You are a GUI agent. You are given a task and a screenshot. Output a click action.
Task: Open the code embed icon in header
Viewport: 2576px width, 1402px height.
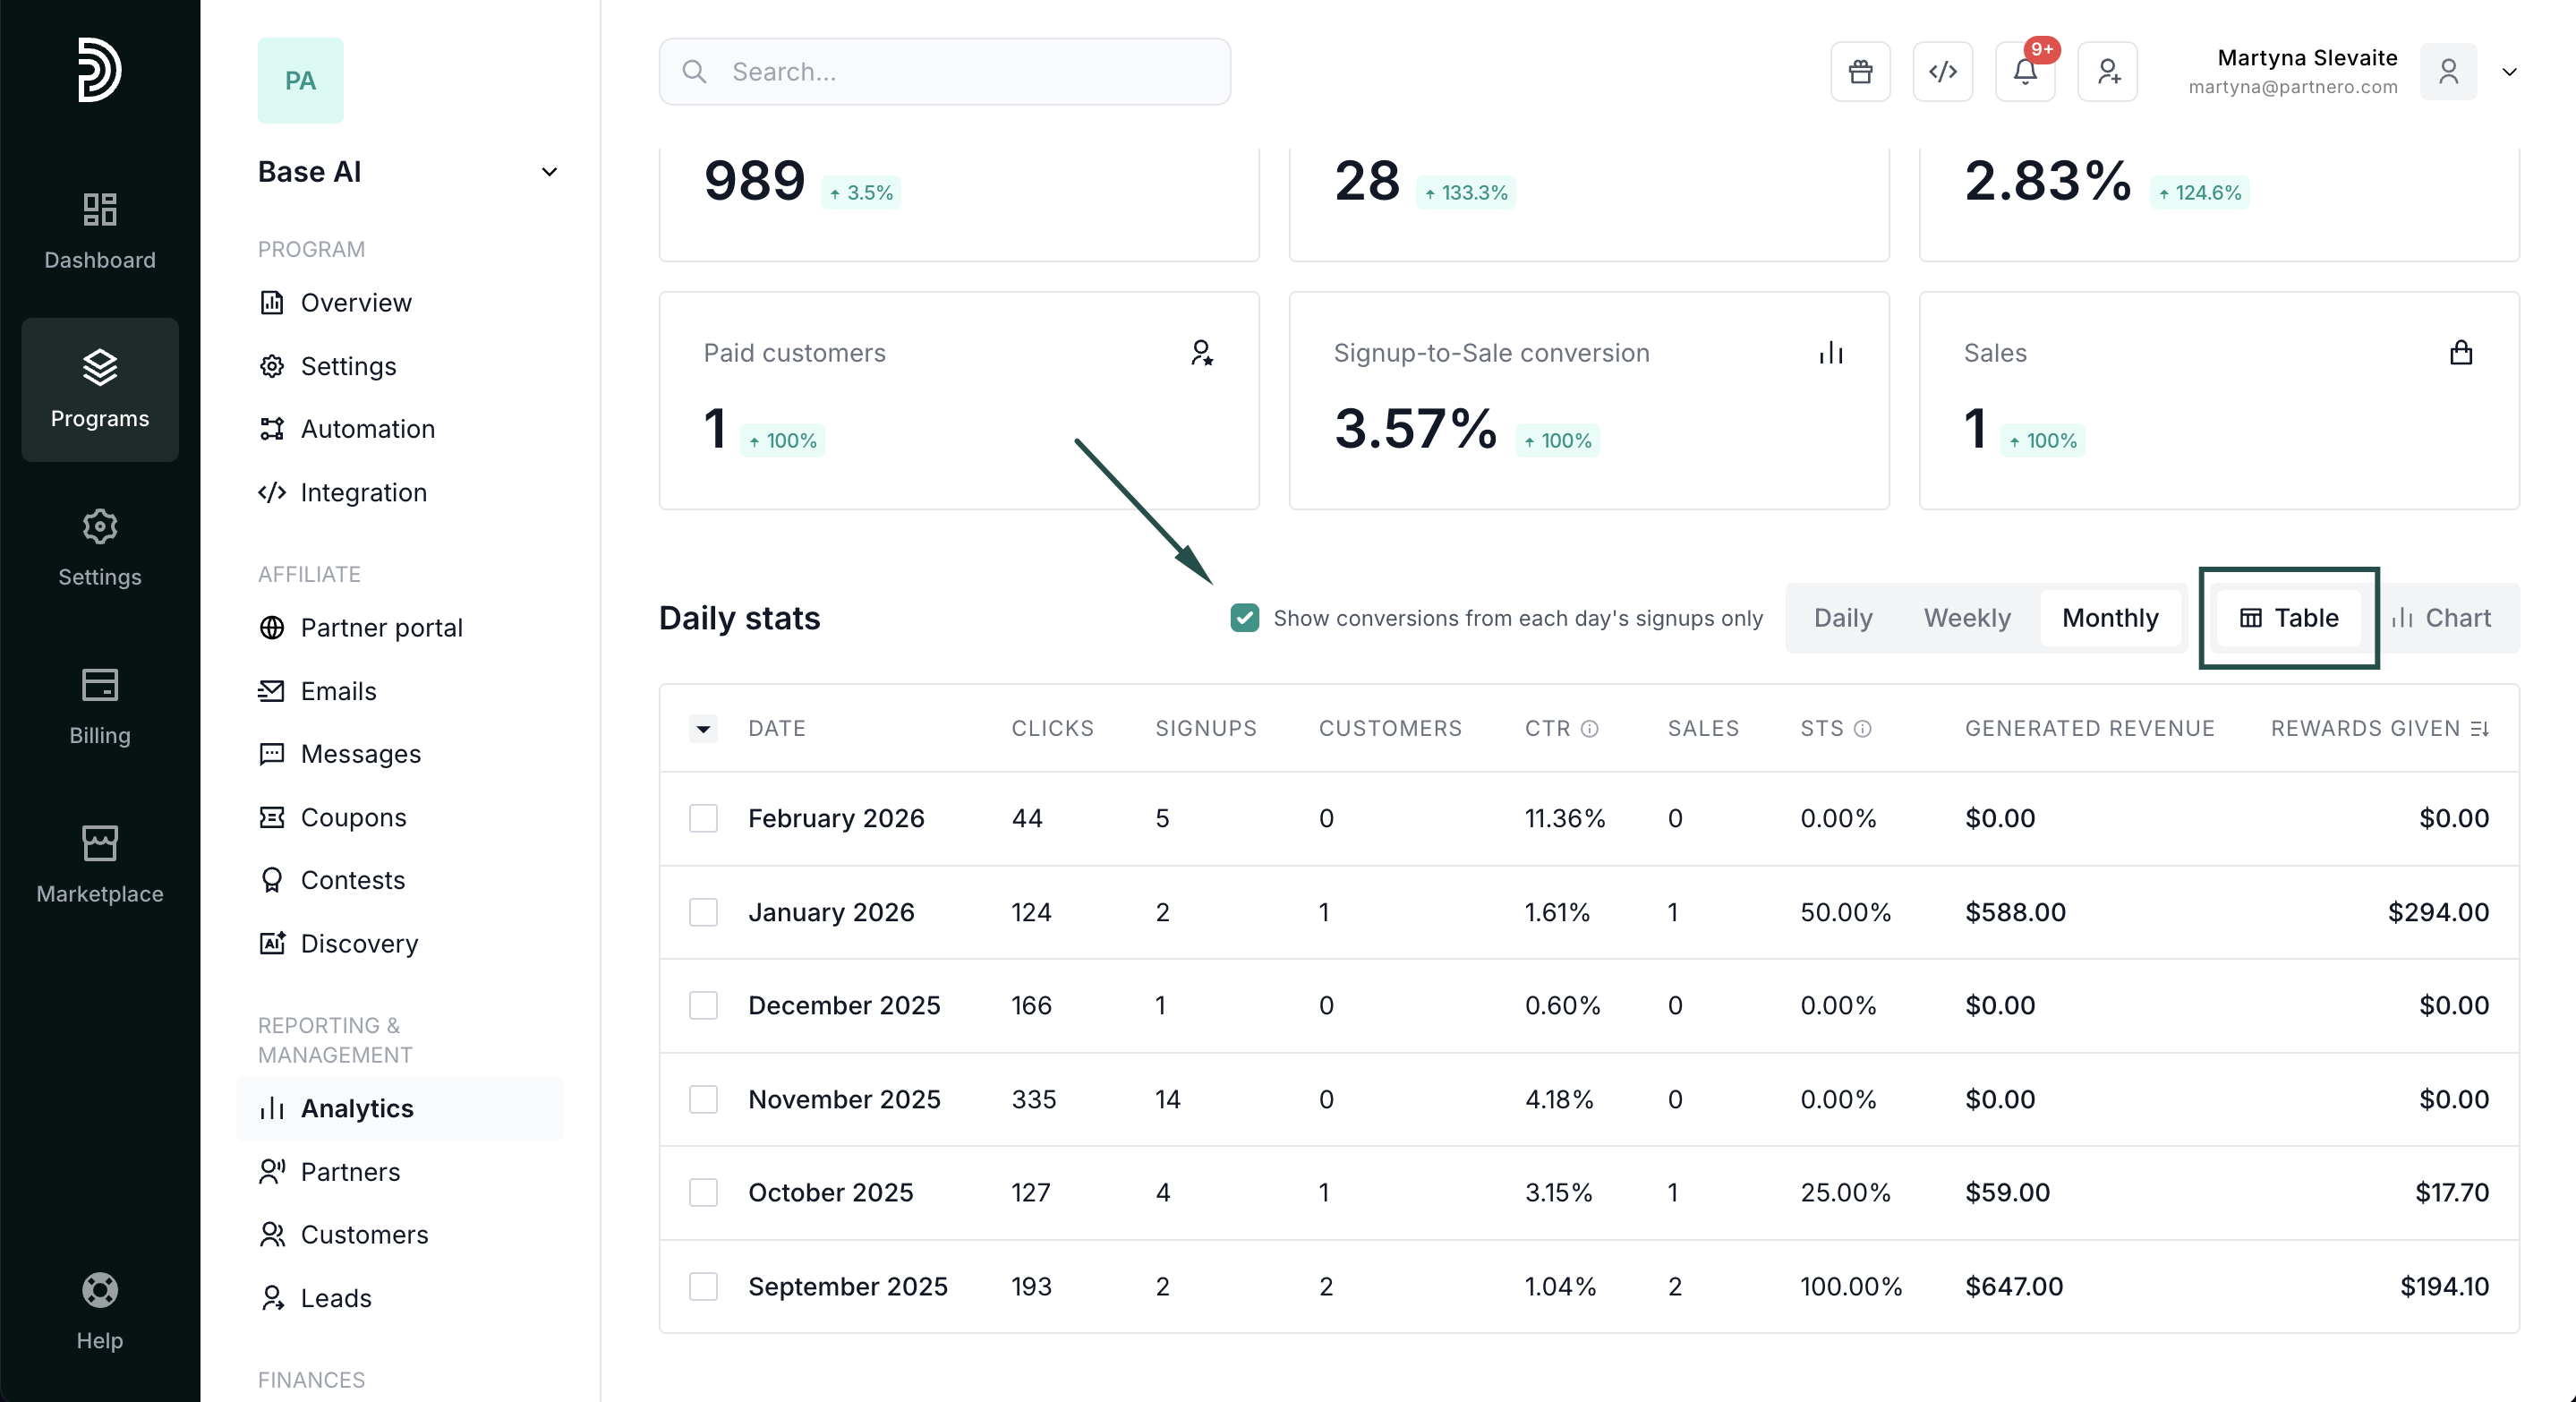pyautogui.click(x=1942, y=72)
